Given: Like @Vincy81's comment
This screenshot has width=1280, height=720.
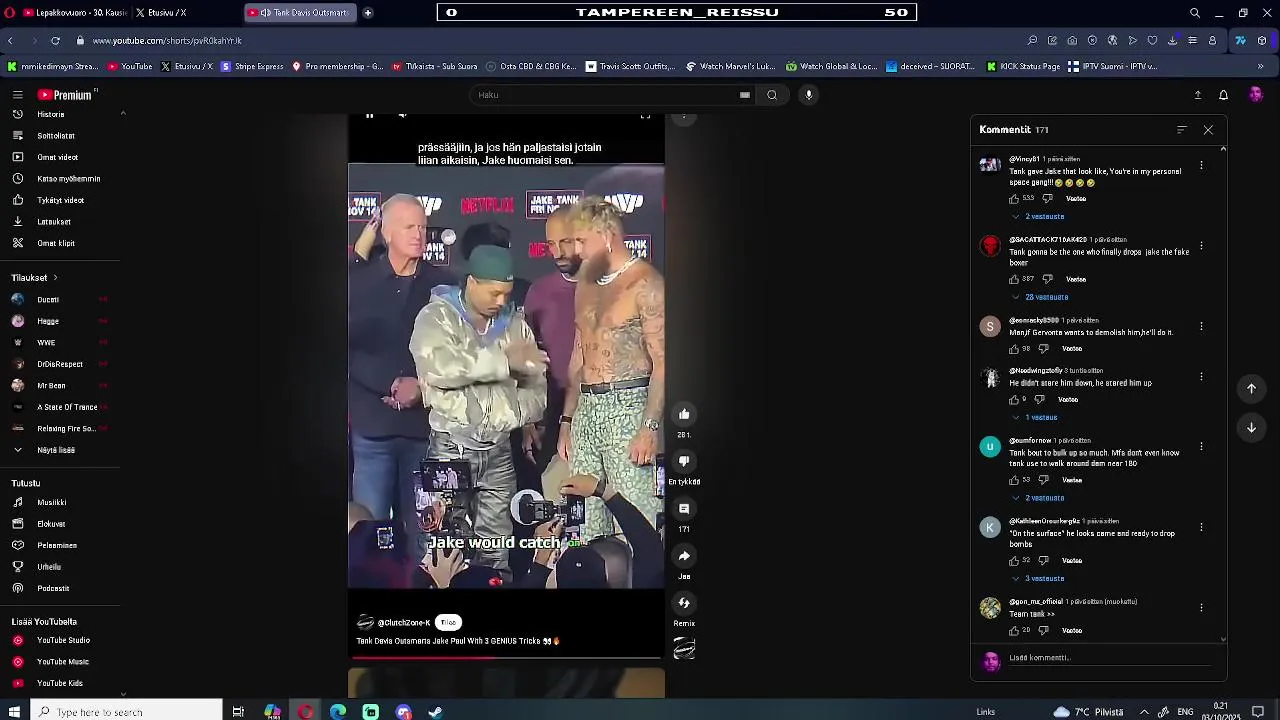Looking at the screenshot, I should pos(1014,199).
